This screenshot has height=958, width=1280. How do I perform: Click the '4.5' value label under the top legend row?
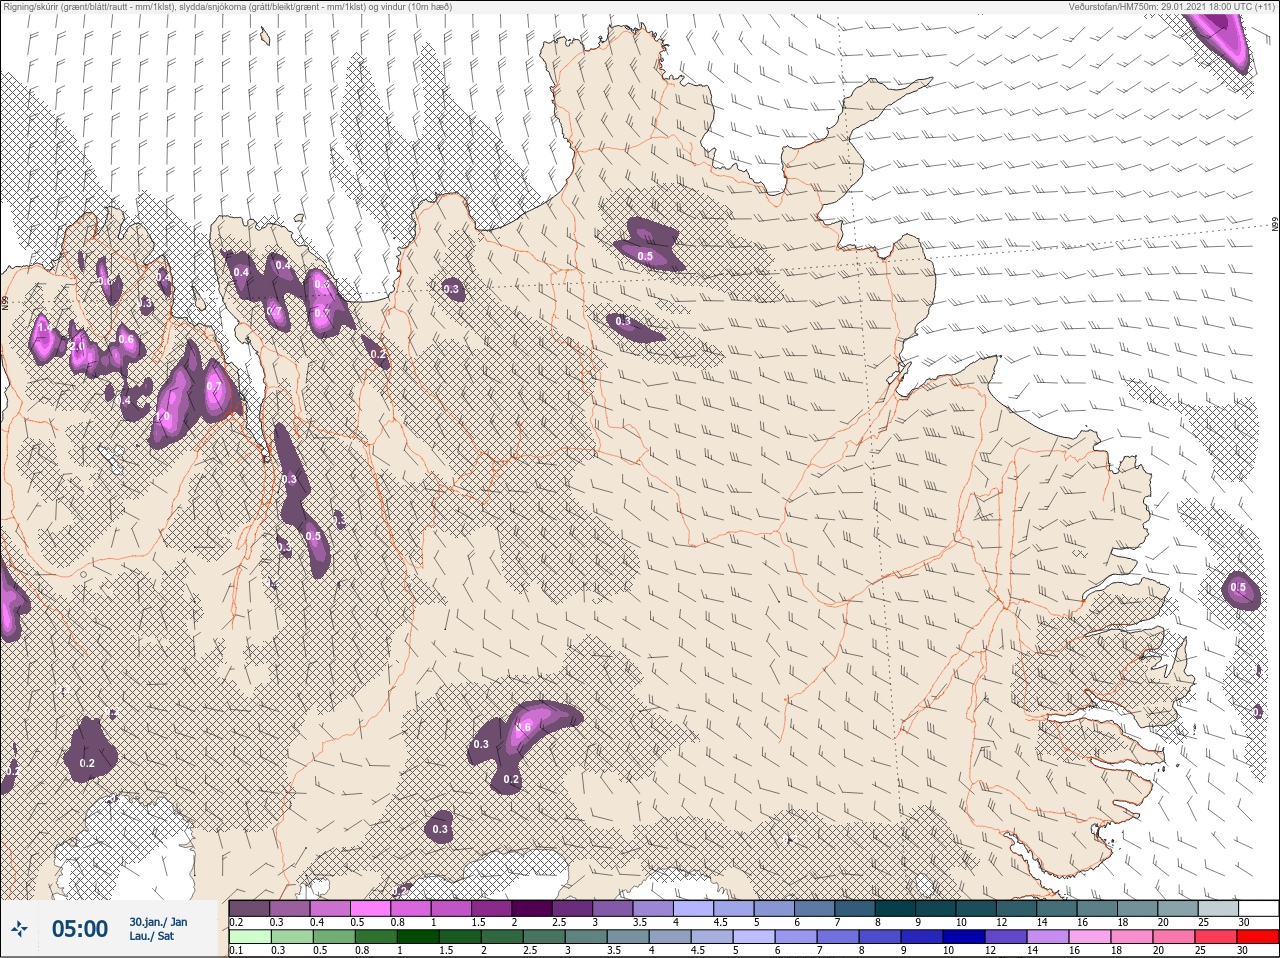point(720,922)
